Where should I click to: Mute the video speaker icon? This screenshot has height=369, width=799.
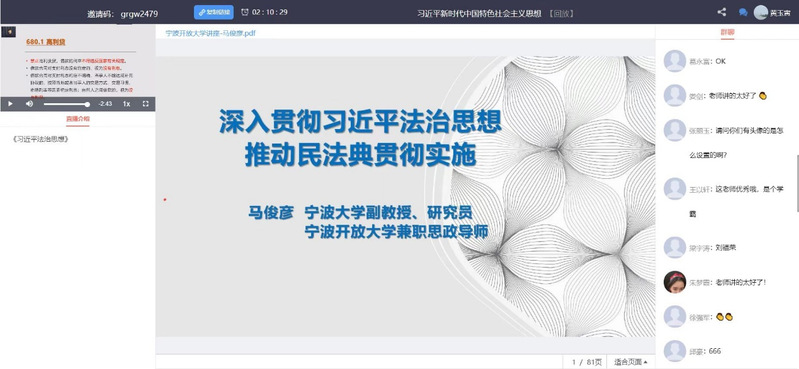[x=30, y=104]
